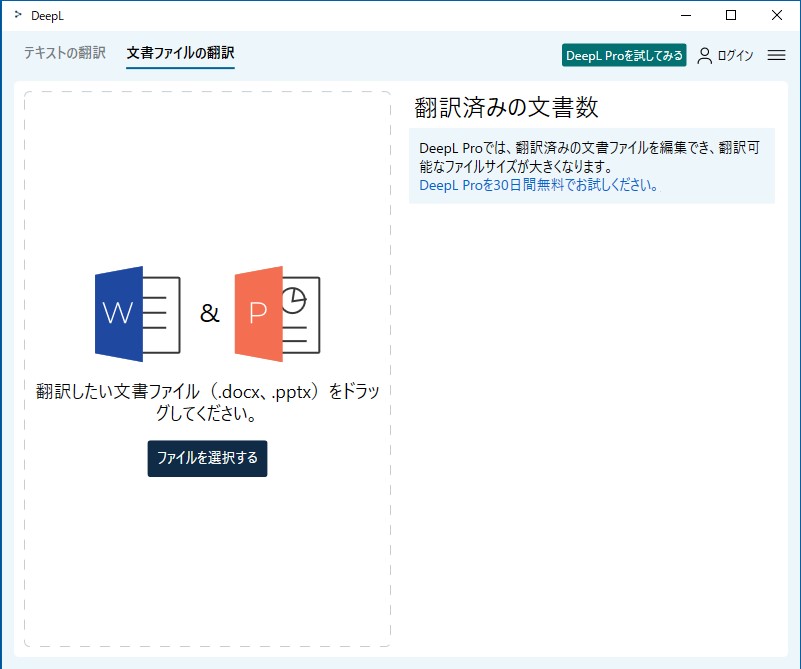Screen dimensions: 801x669
Task: Click ログイン to sign in
Action: click(733, 55)
